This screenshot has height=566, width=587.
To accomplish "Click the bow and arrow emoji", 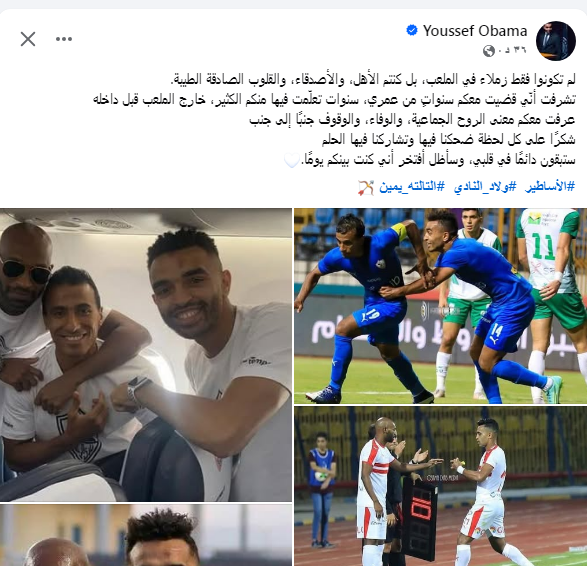I will coord(366,187).
